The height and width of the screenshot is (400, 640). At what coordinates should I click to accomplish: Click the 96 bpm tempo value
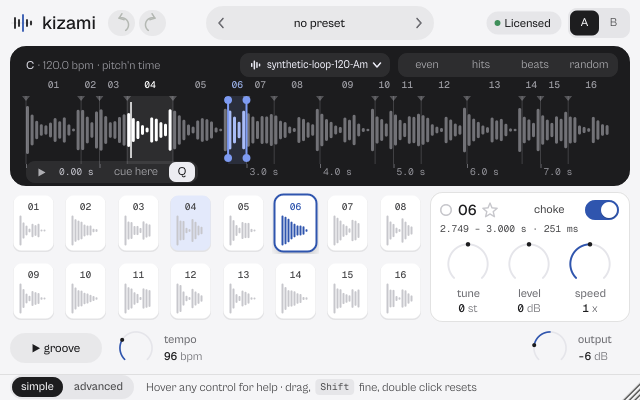point(183,356)
